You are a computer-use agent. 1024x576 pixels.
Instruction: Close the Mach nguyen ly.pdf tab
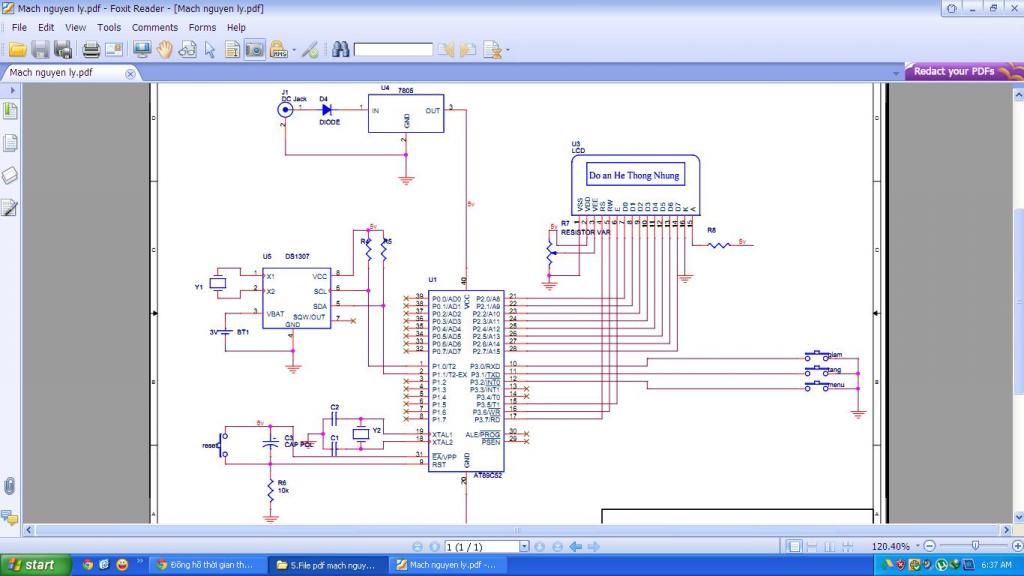click(x=130, y=74)
